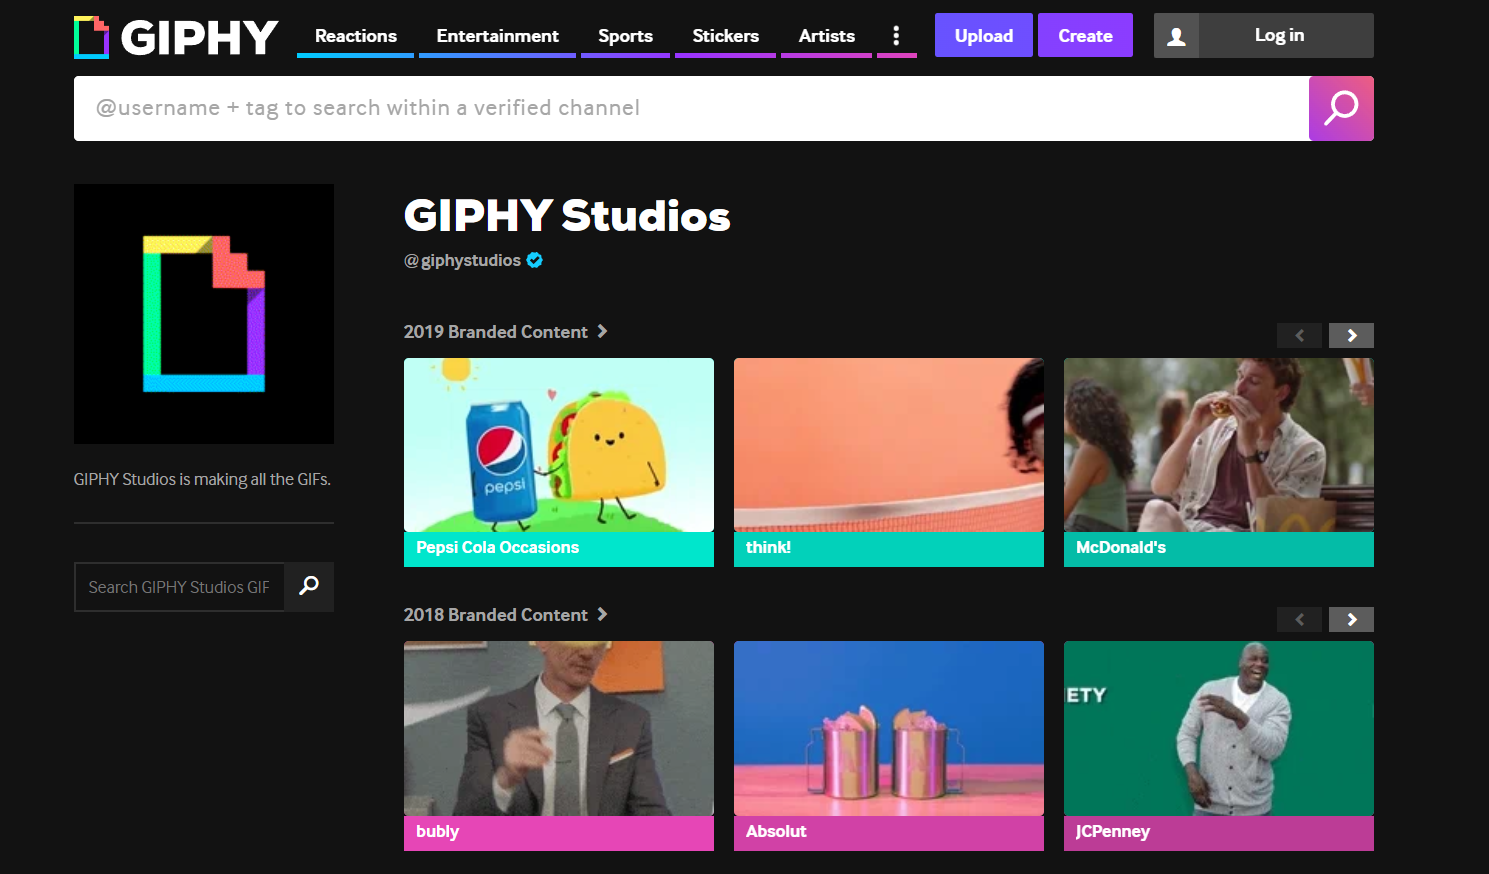Viewport: 1489px width, 874px height.
Task: Click the Upload button
Action: (984, 35)
